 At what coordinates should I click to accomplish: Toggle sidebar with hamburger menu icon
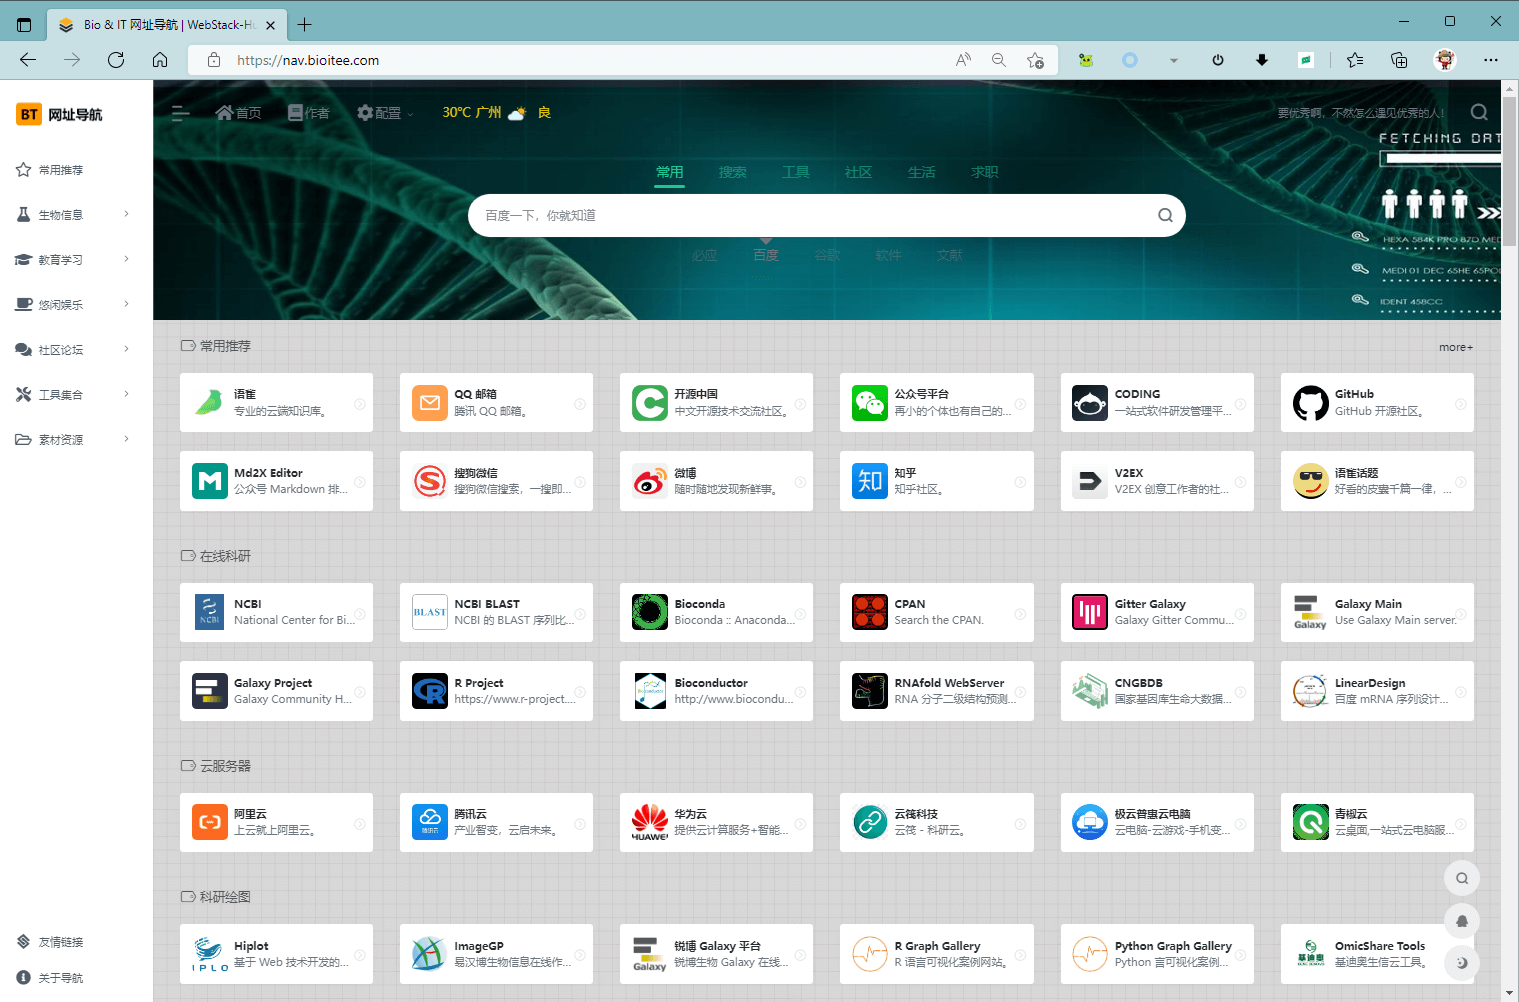pyautogui.click(x=181, y=113)
